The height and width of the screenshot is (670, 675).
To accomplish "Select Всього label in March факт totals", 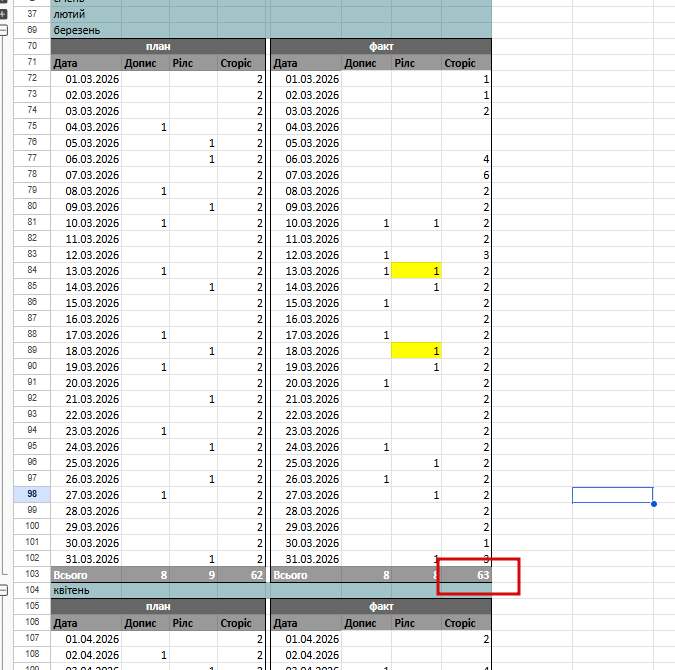I will [306, 575].
